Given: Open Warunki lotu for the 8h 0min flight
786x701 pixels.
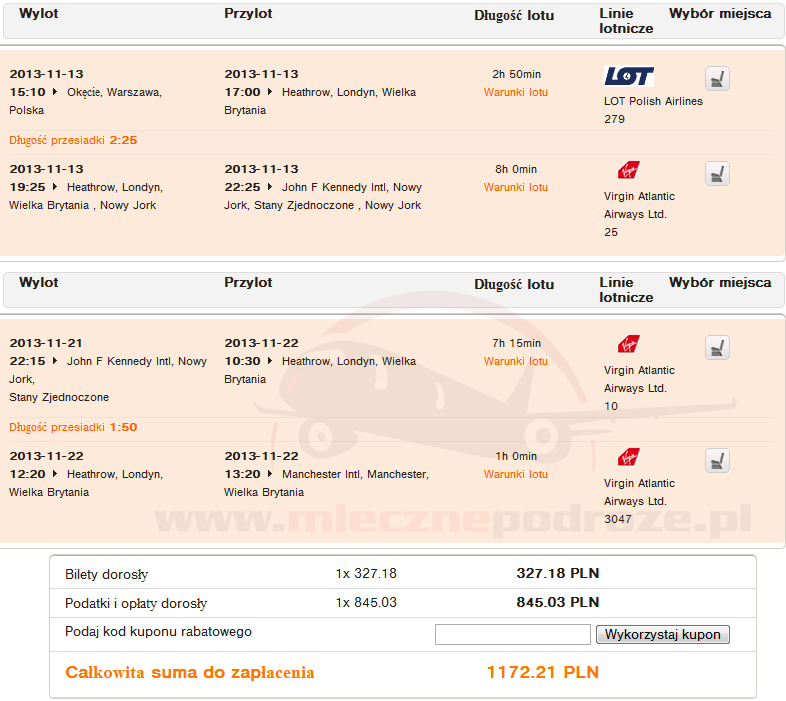Looking at the screenshot, I should click(x=515, y=187).
